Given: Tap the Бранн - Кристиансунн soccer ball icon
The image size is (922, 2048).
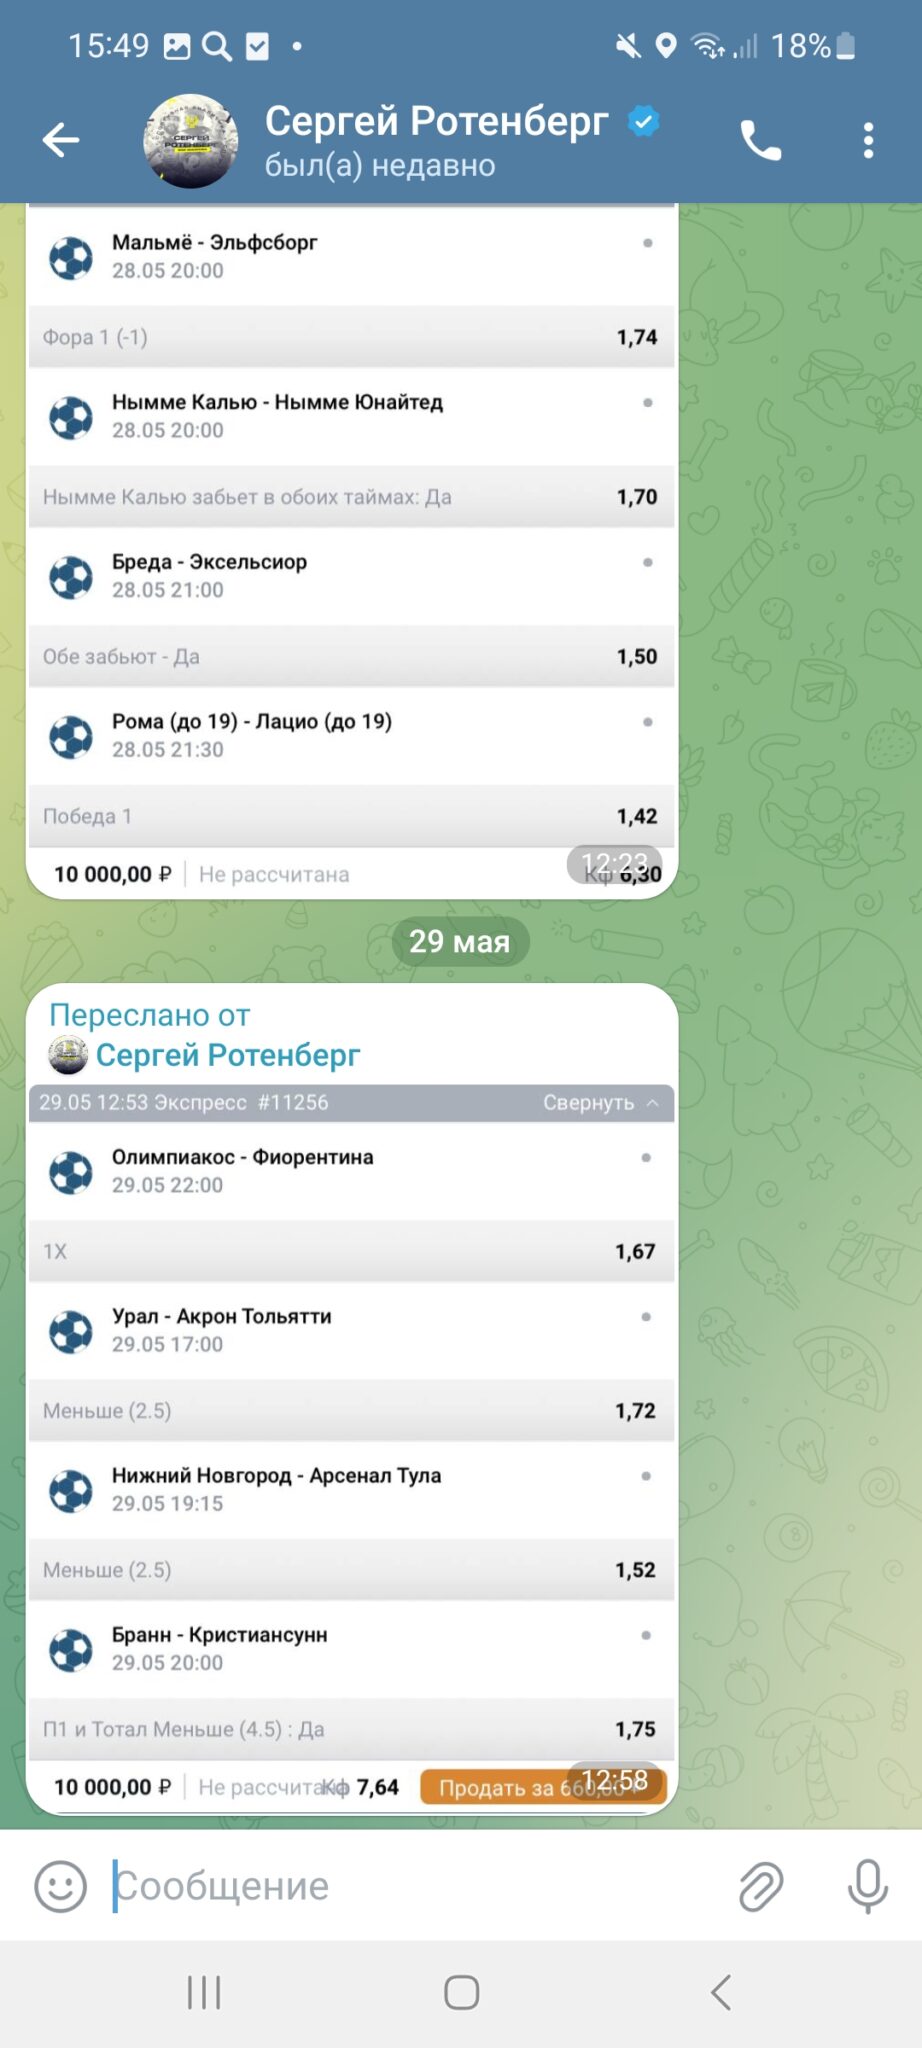Looking at the screenshot, I should (71, 1649).
